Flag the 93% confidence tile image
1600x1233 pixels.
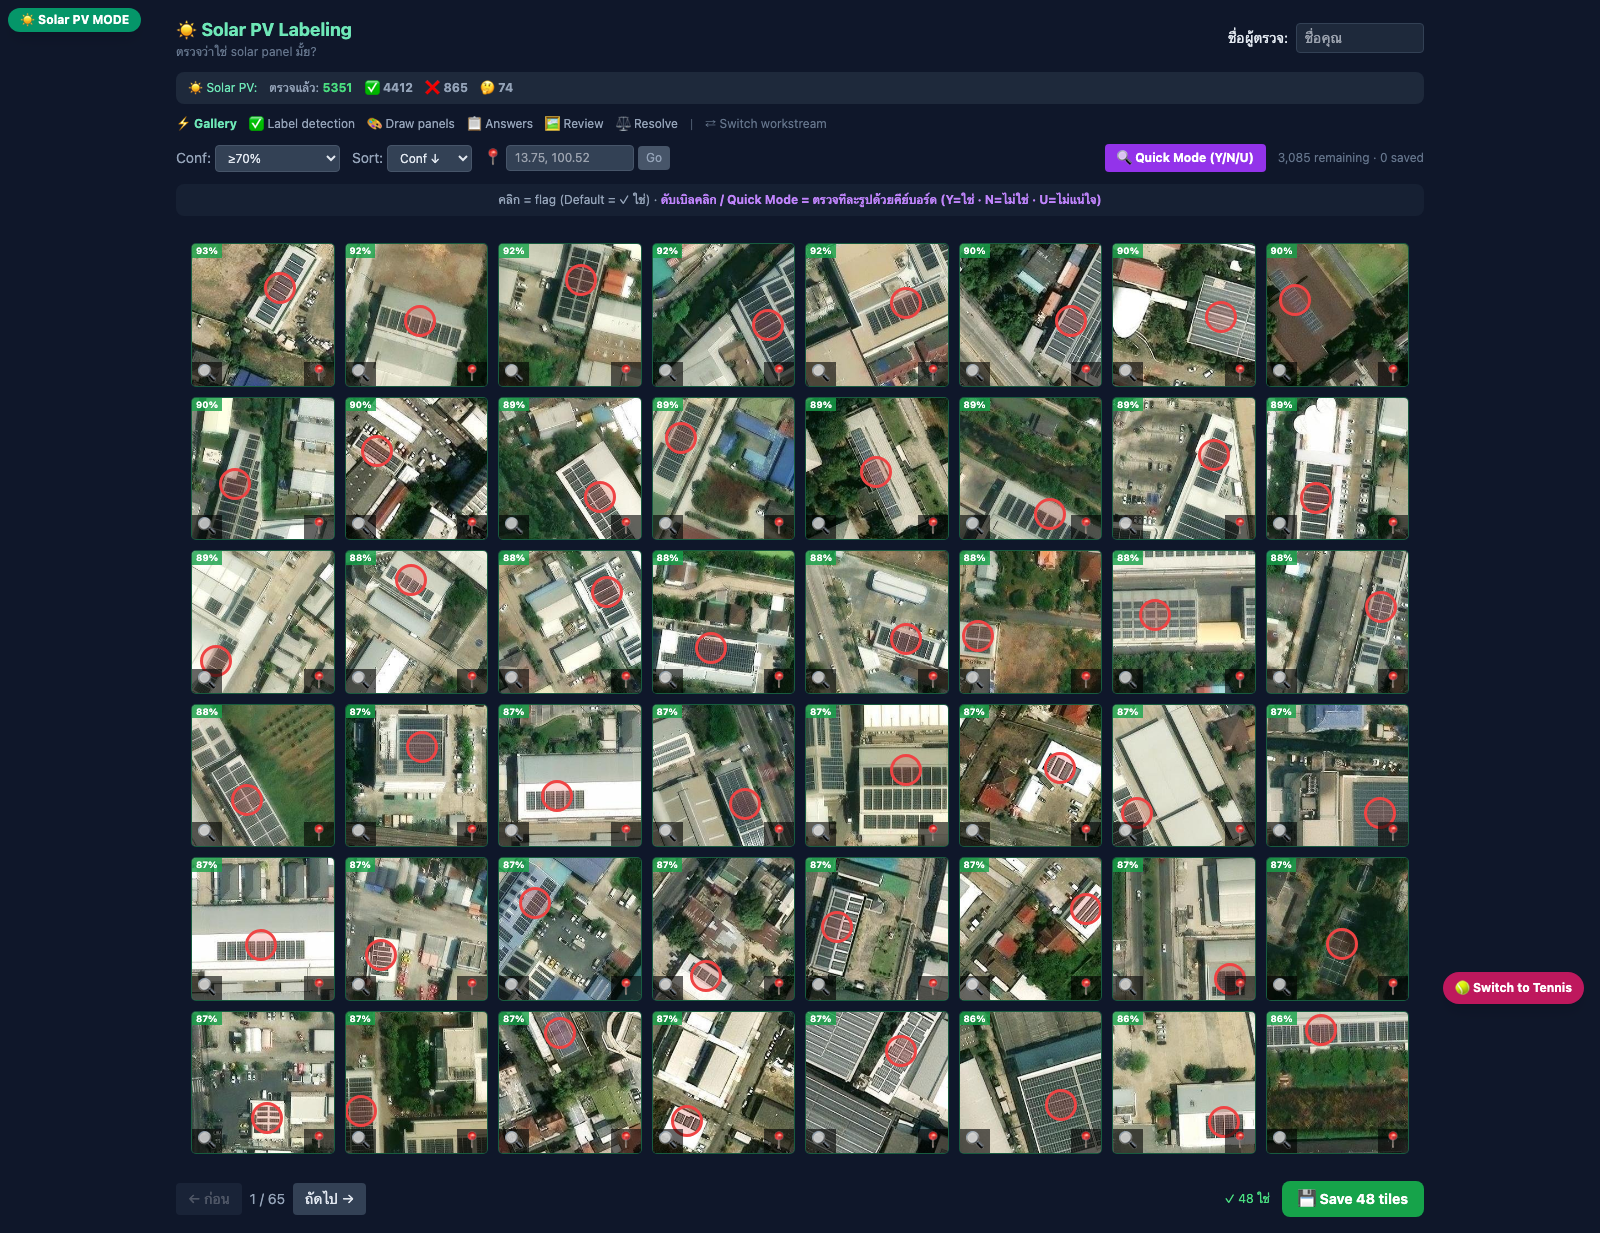pyautogui.click(x=263, y=315)
